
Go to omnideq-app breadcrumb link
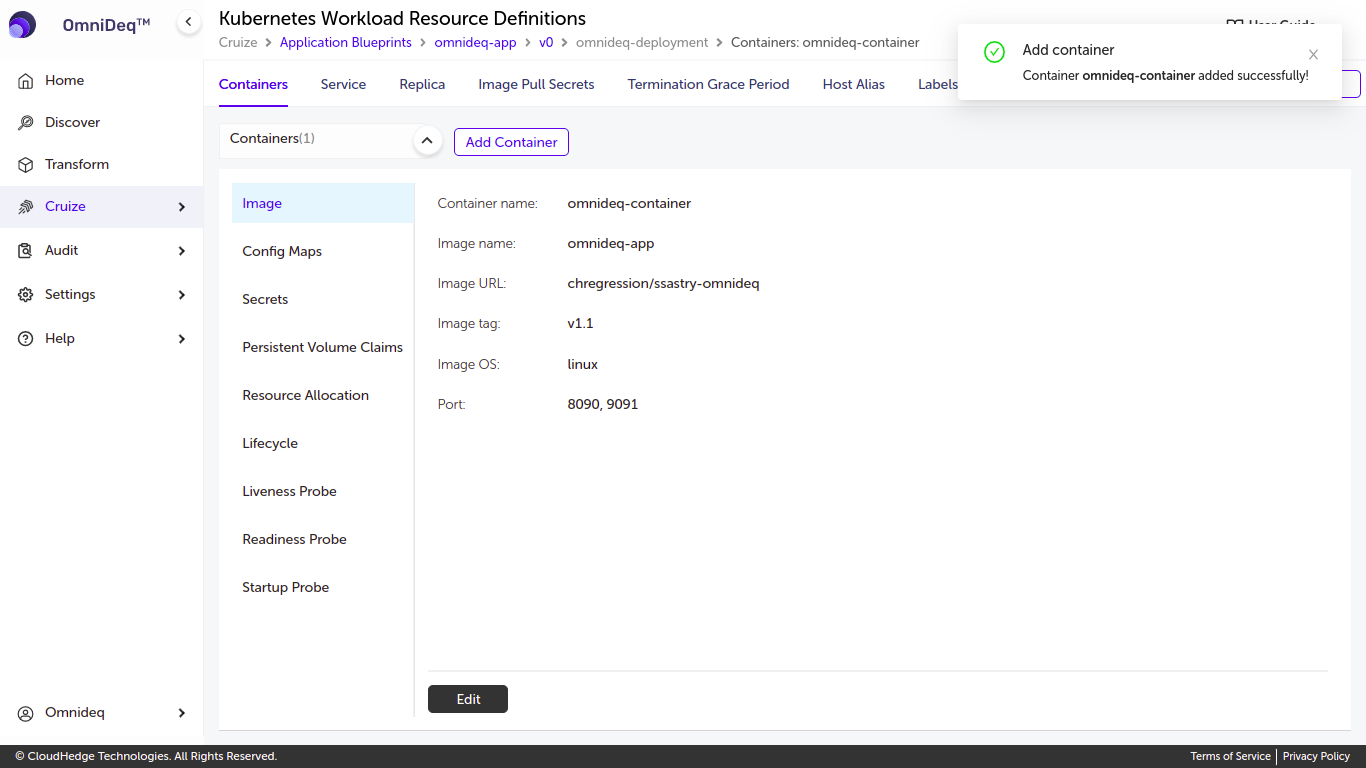tap(475, 42)
